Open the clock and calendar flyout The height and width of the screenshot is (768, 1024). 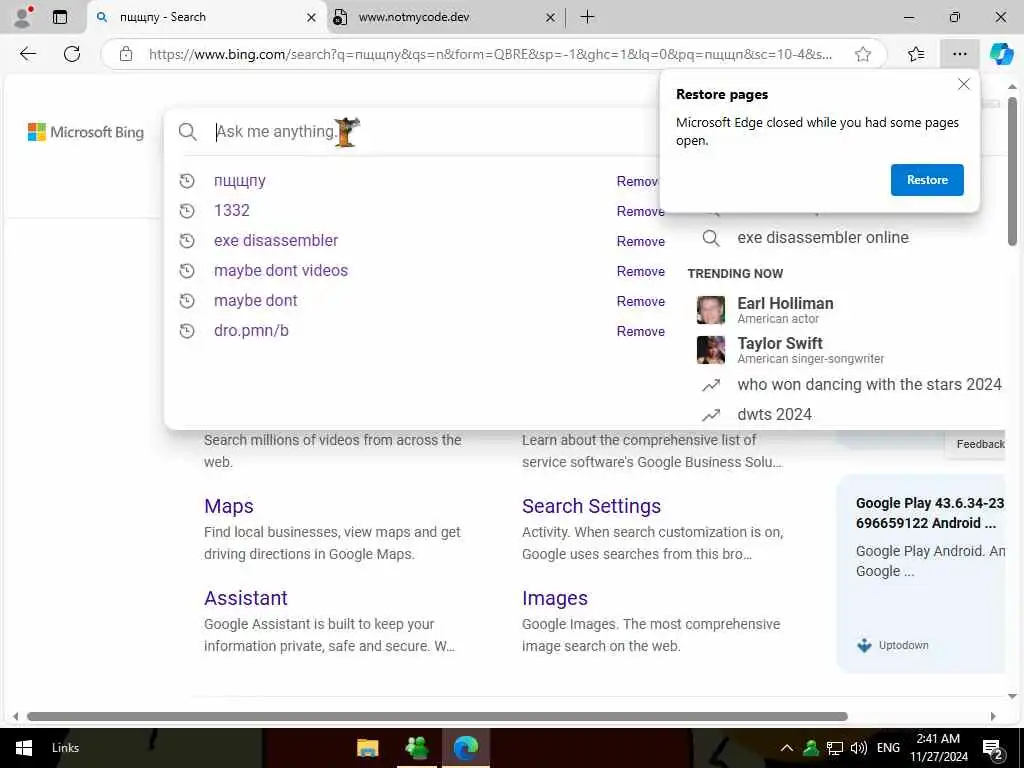938,748
